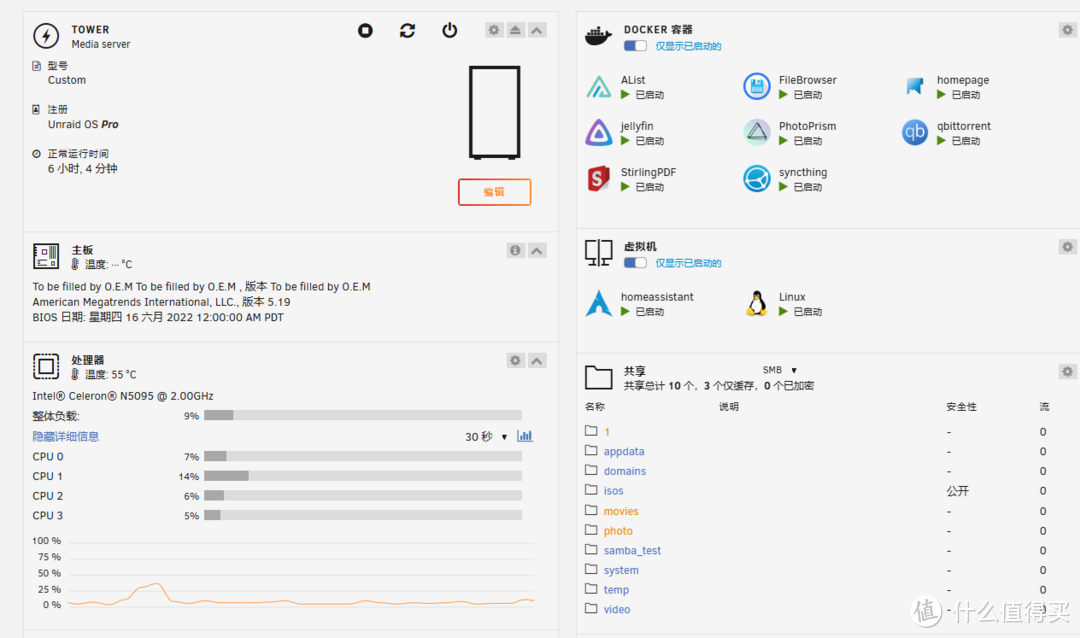The image size is (1080, 638).
Task: Click the reboot server icon
Action: click(x=407, y=30)
